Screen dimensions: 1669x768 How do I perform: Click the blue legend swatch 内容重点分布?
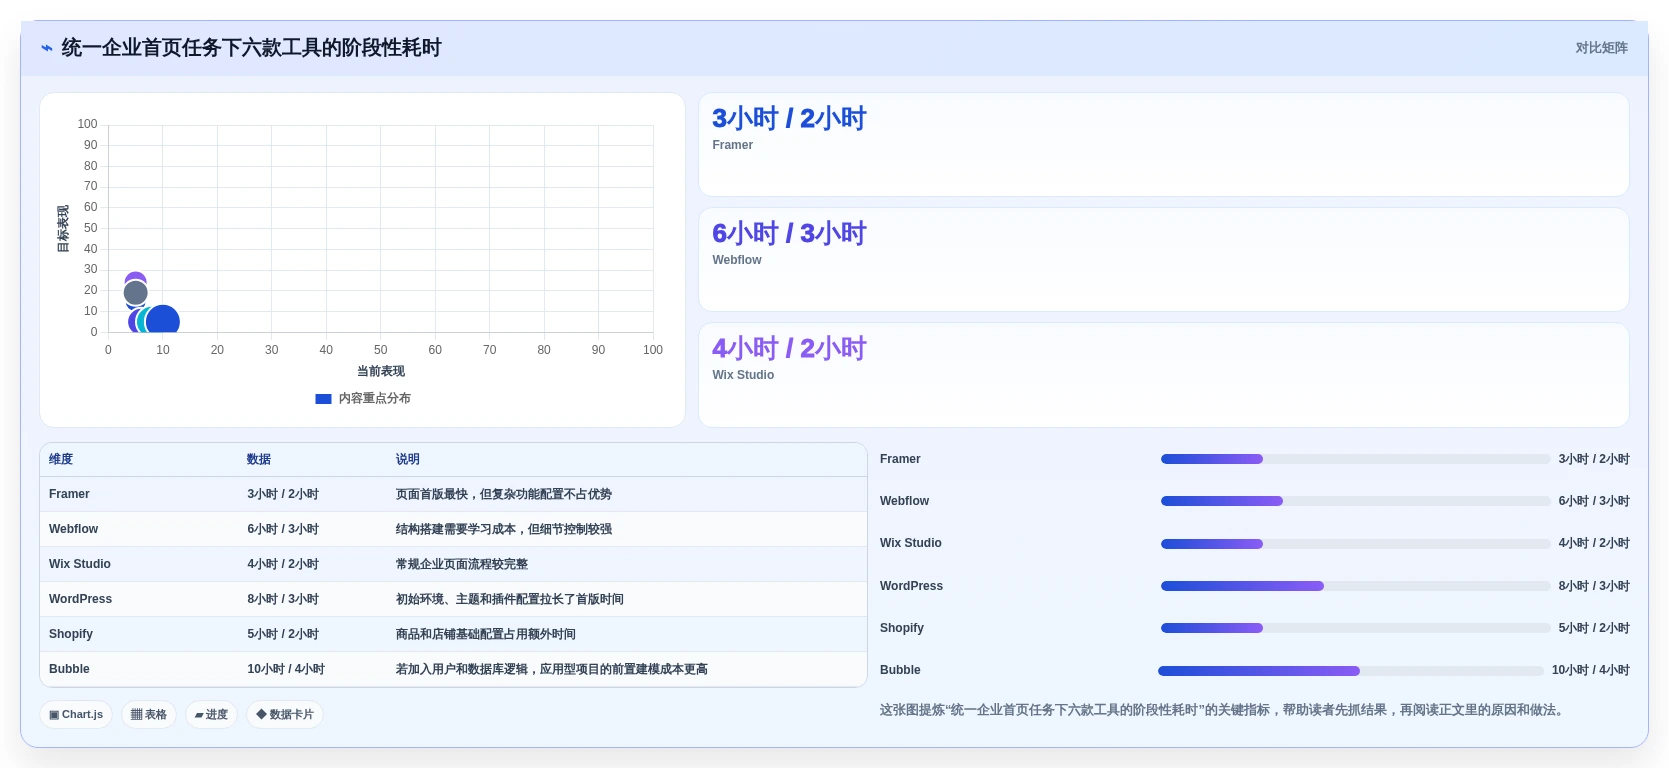pyautogui.click(x=323, y=398)
